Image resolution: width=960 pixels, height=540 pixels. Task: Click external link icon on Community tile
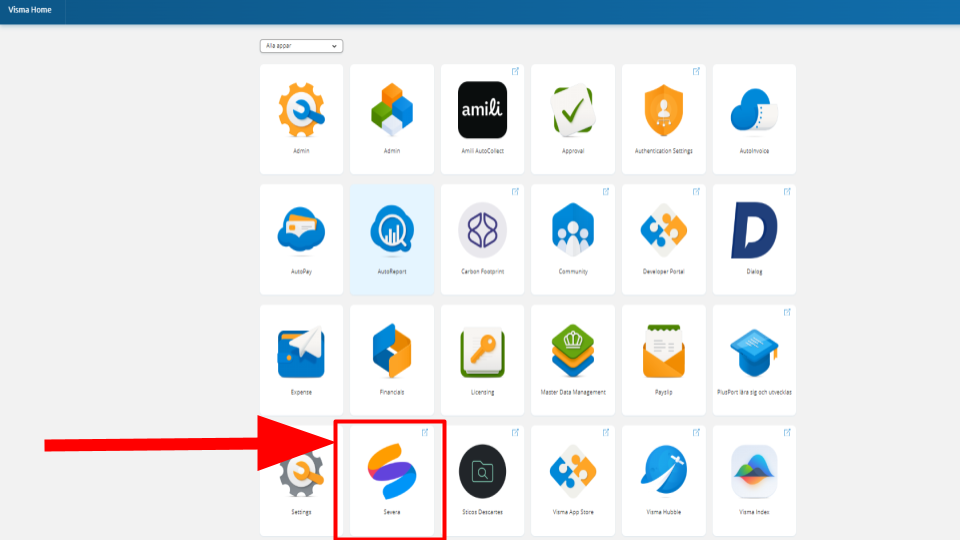(606, 192)
